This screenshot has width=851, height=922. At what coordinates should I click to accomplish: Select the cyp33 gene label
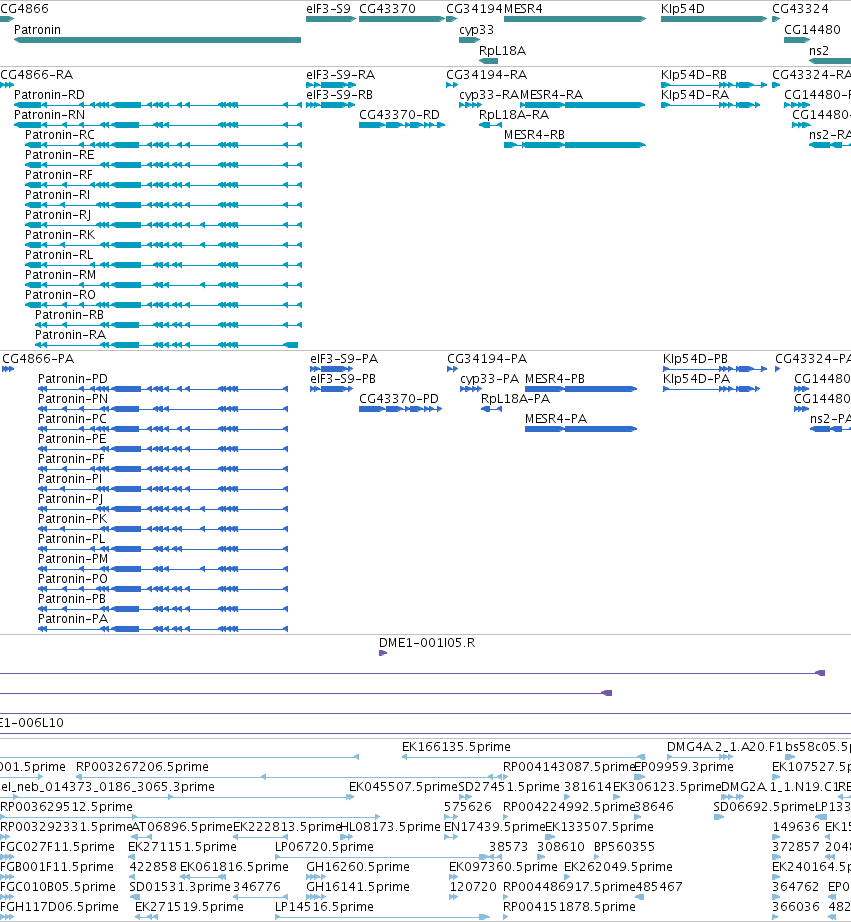click(476, 30)
